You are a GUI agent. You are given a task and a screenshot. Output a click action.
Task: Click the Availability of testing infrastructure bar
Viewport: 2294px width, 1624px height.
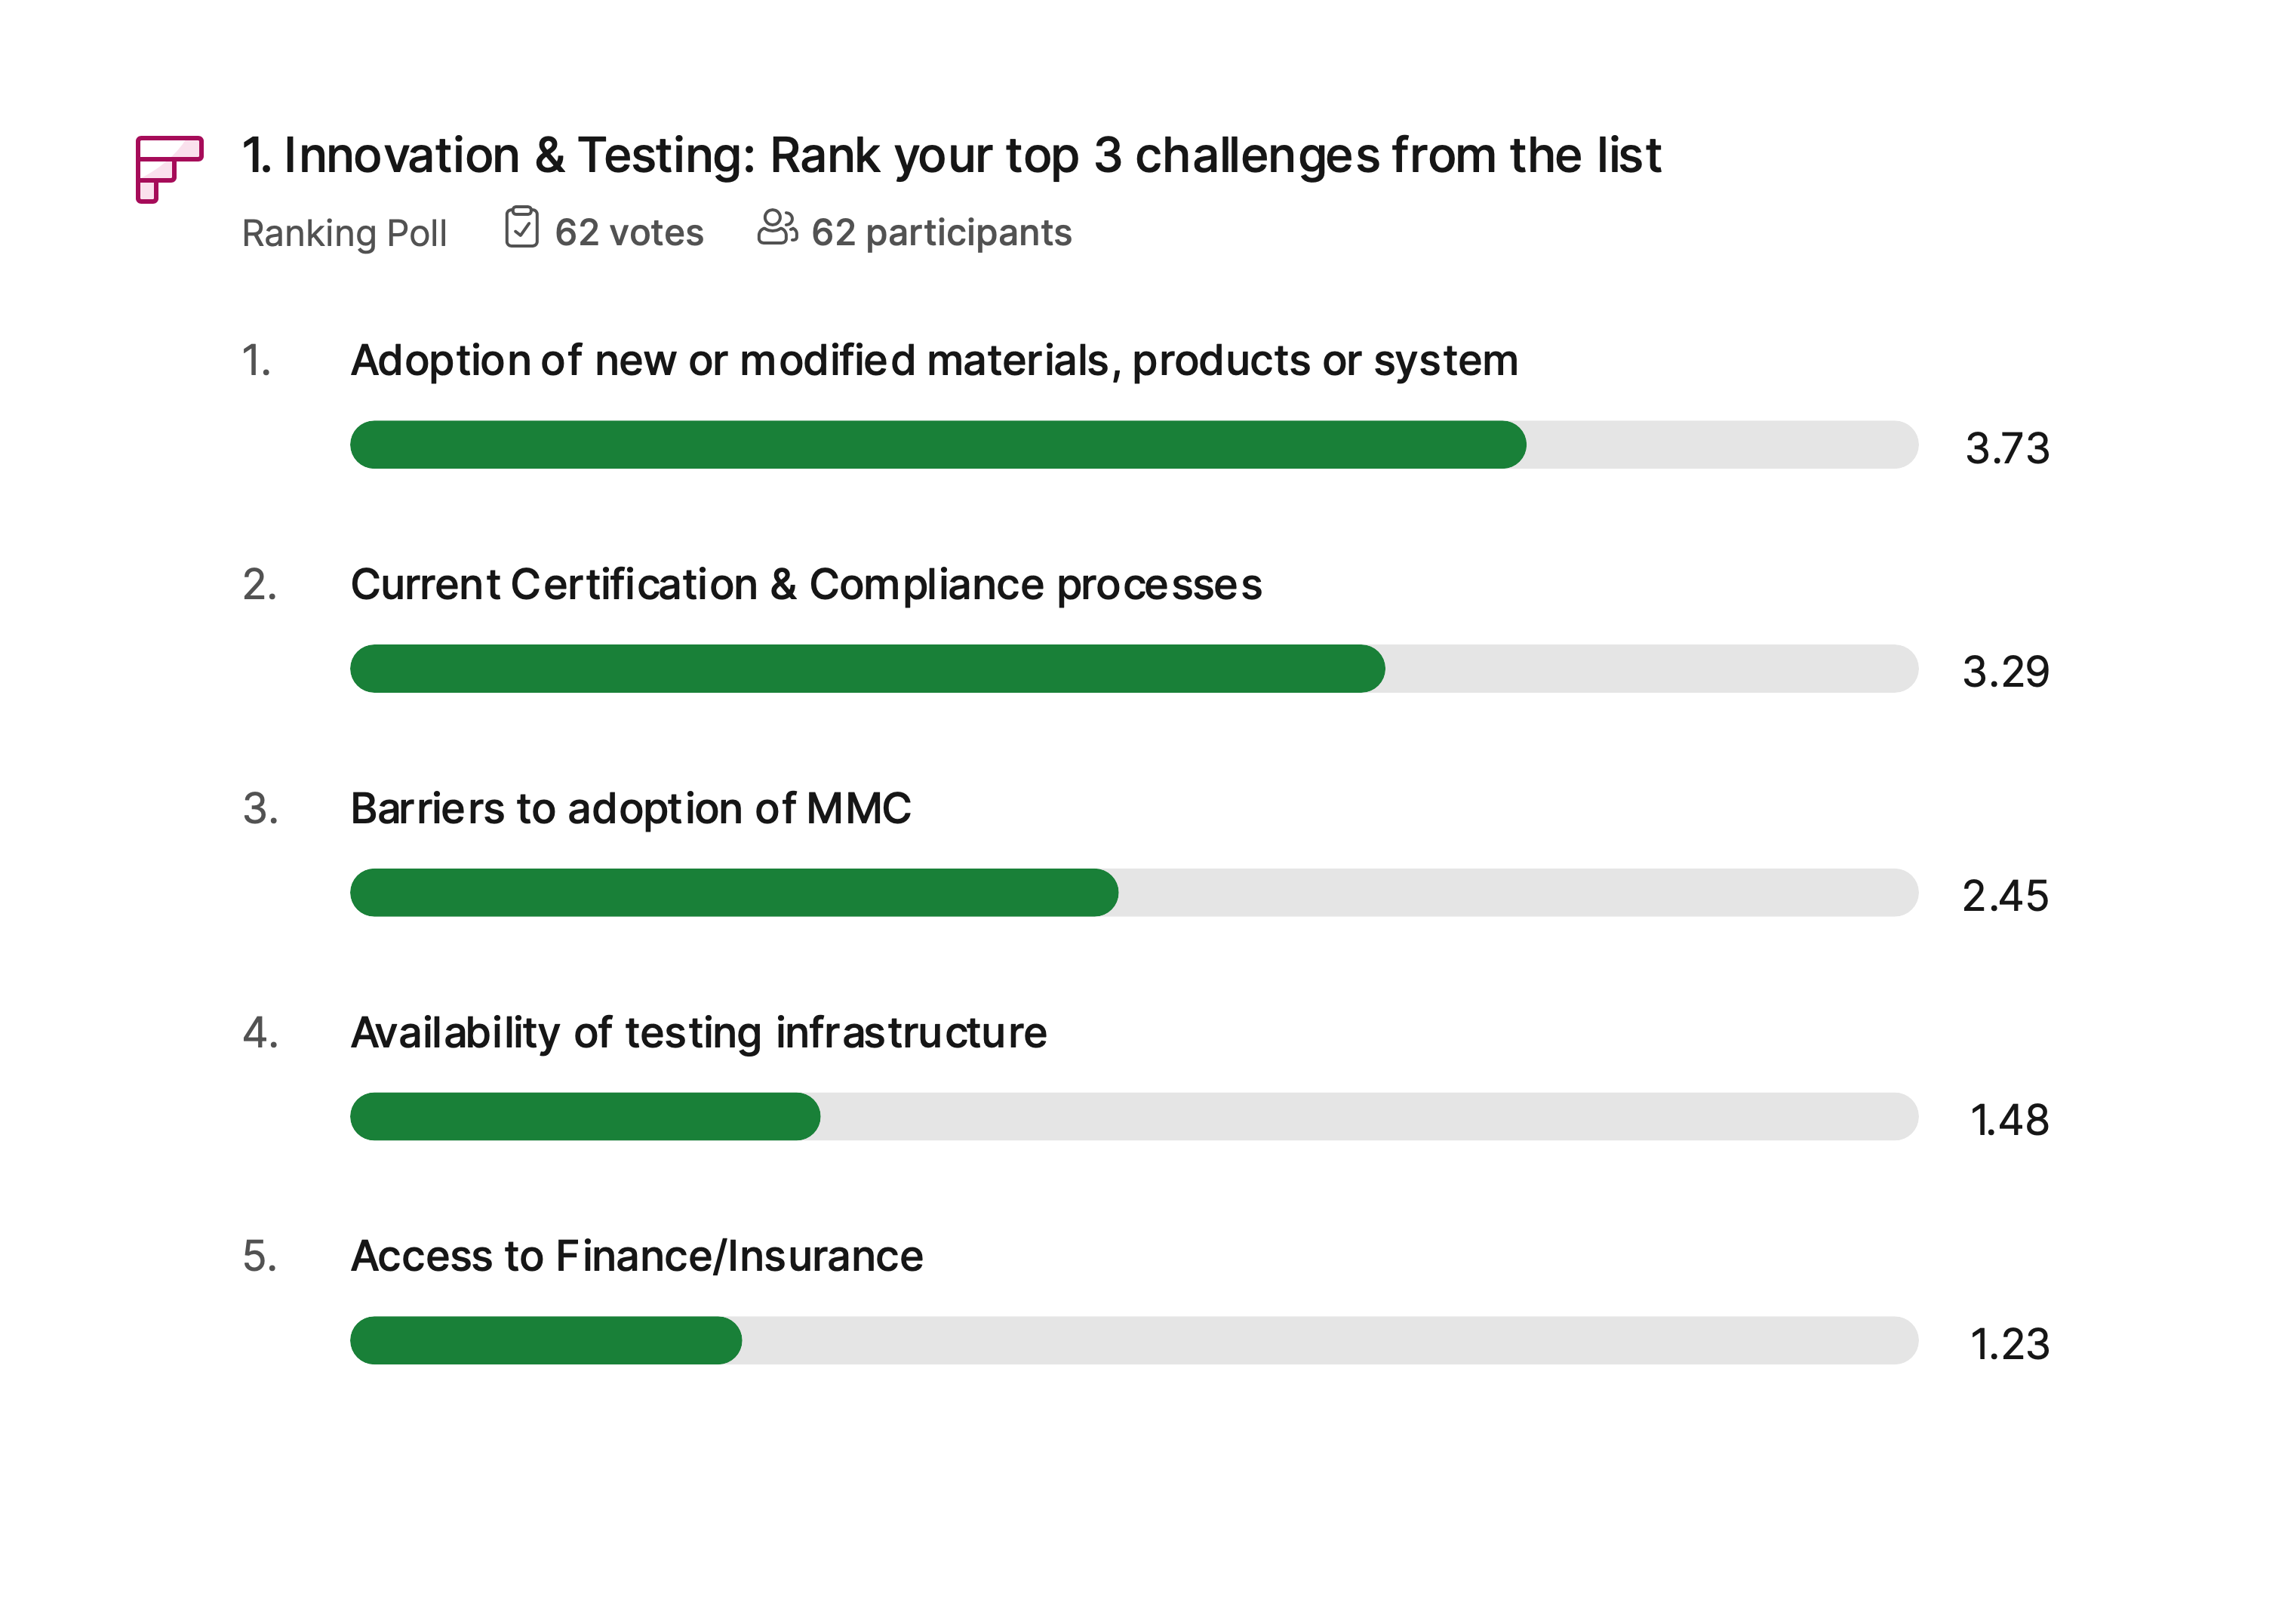(1133, 1117)
